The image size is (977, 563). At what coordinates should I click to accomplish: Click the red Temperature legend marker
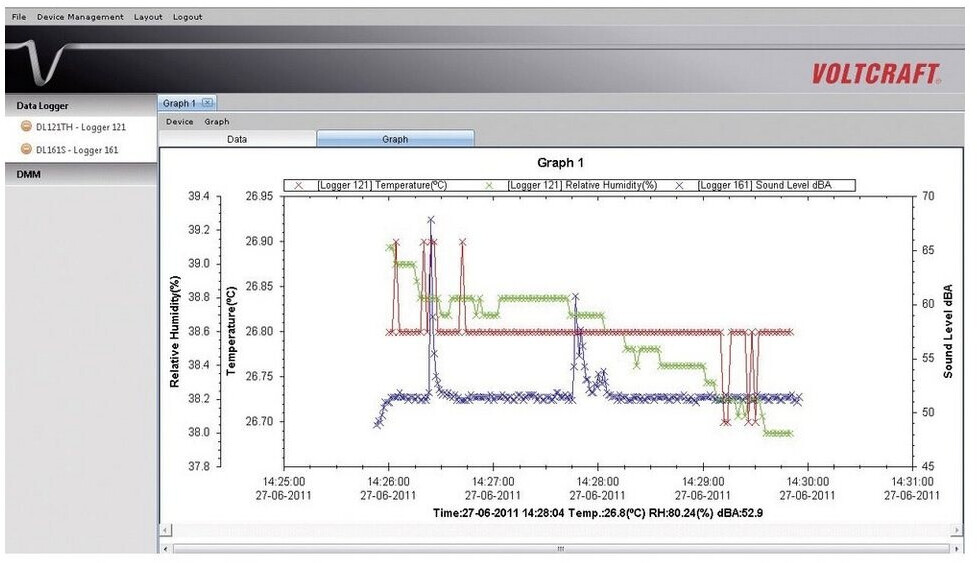[x=299, y=185]
